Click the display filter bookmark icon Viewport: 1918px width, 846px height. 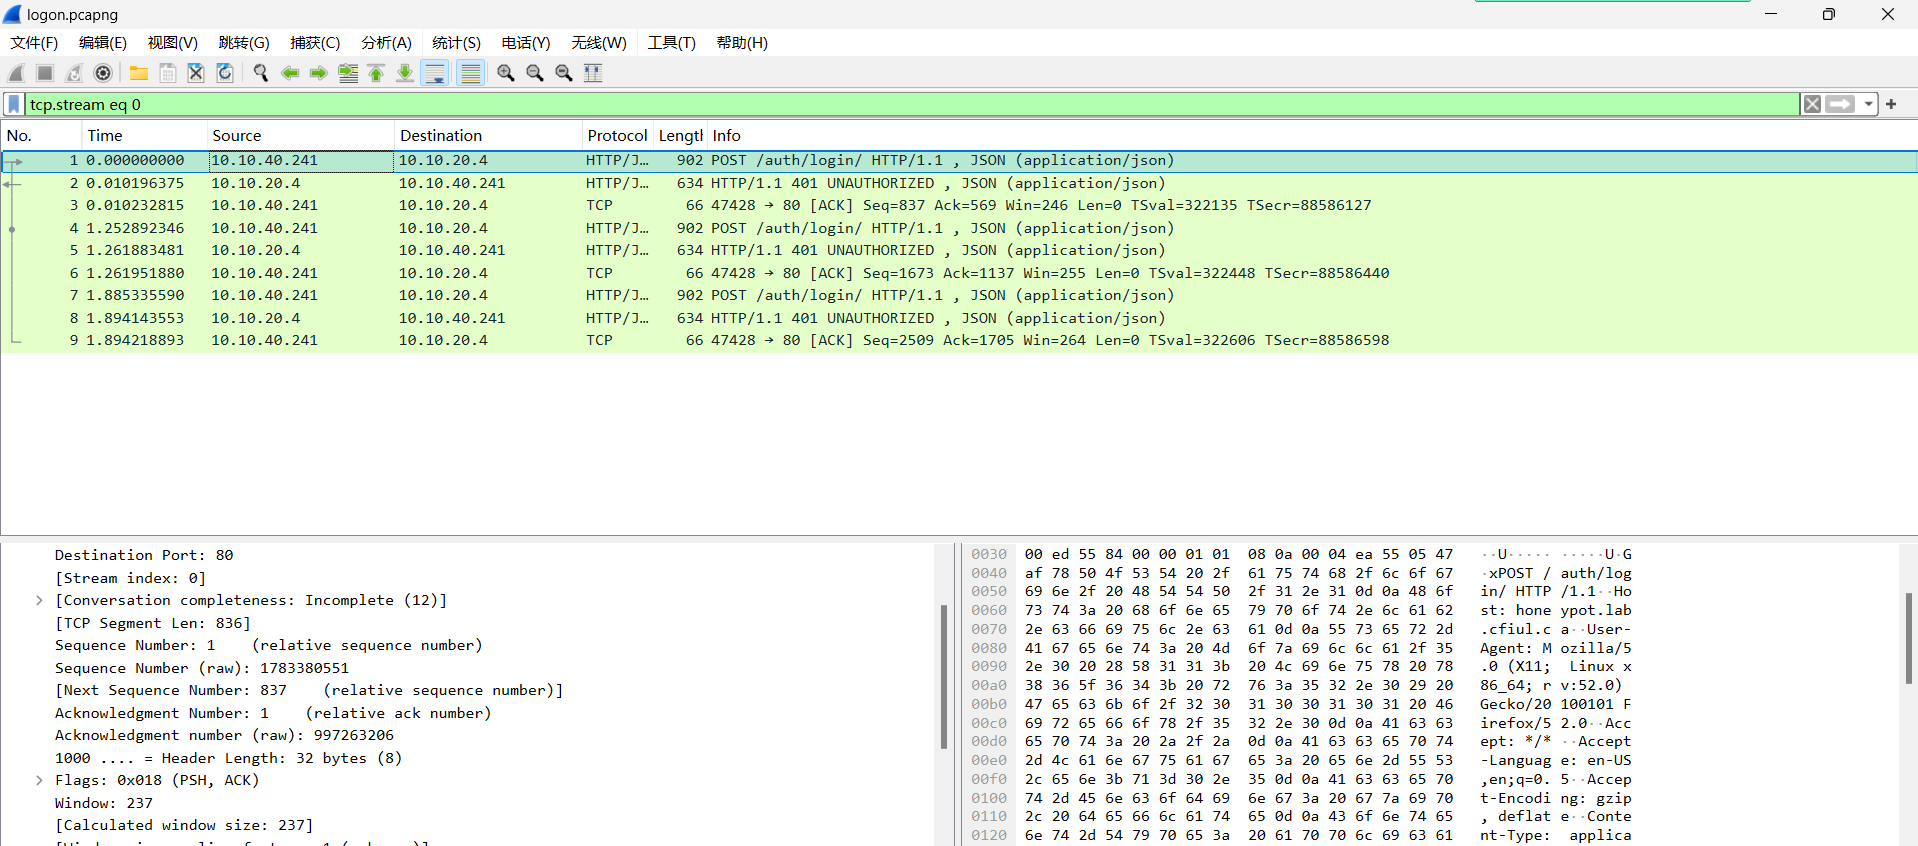[x=14, y=104]
